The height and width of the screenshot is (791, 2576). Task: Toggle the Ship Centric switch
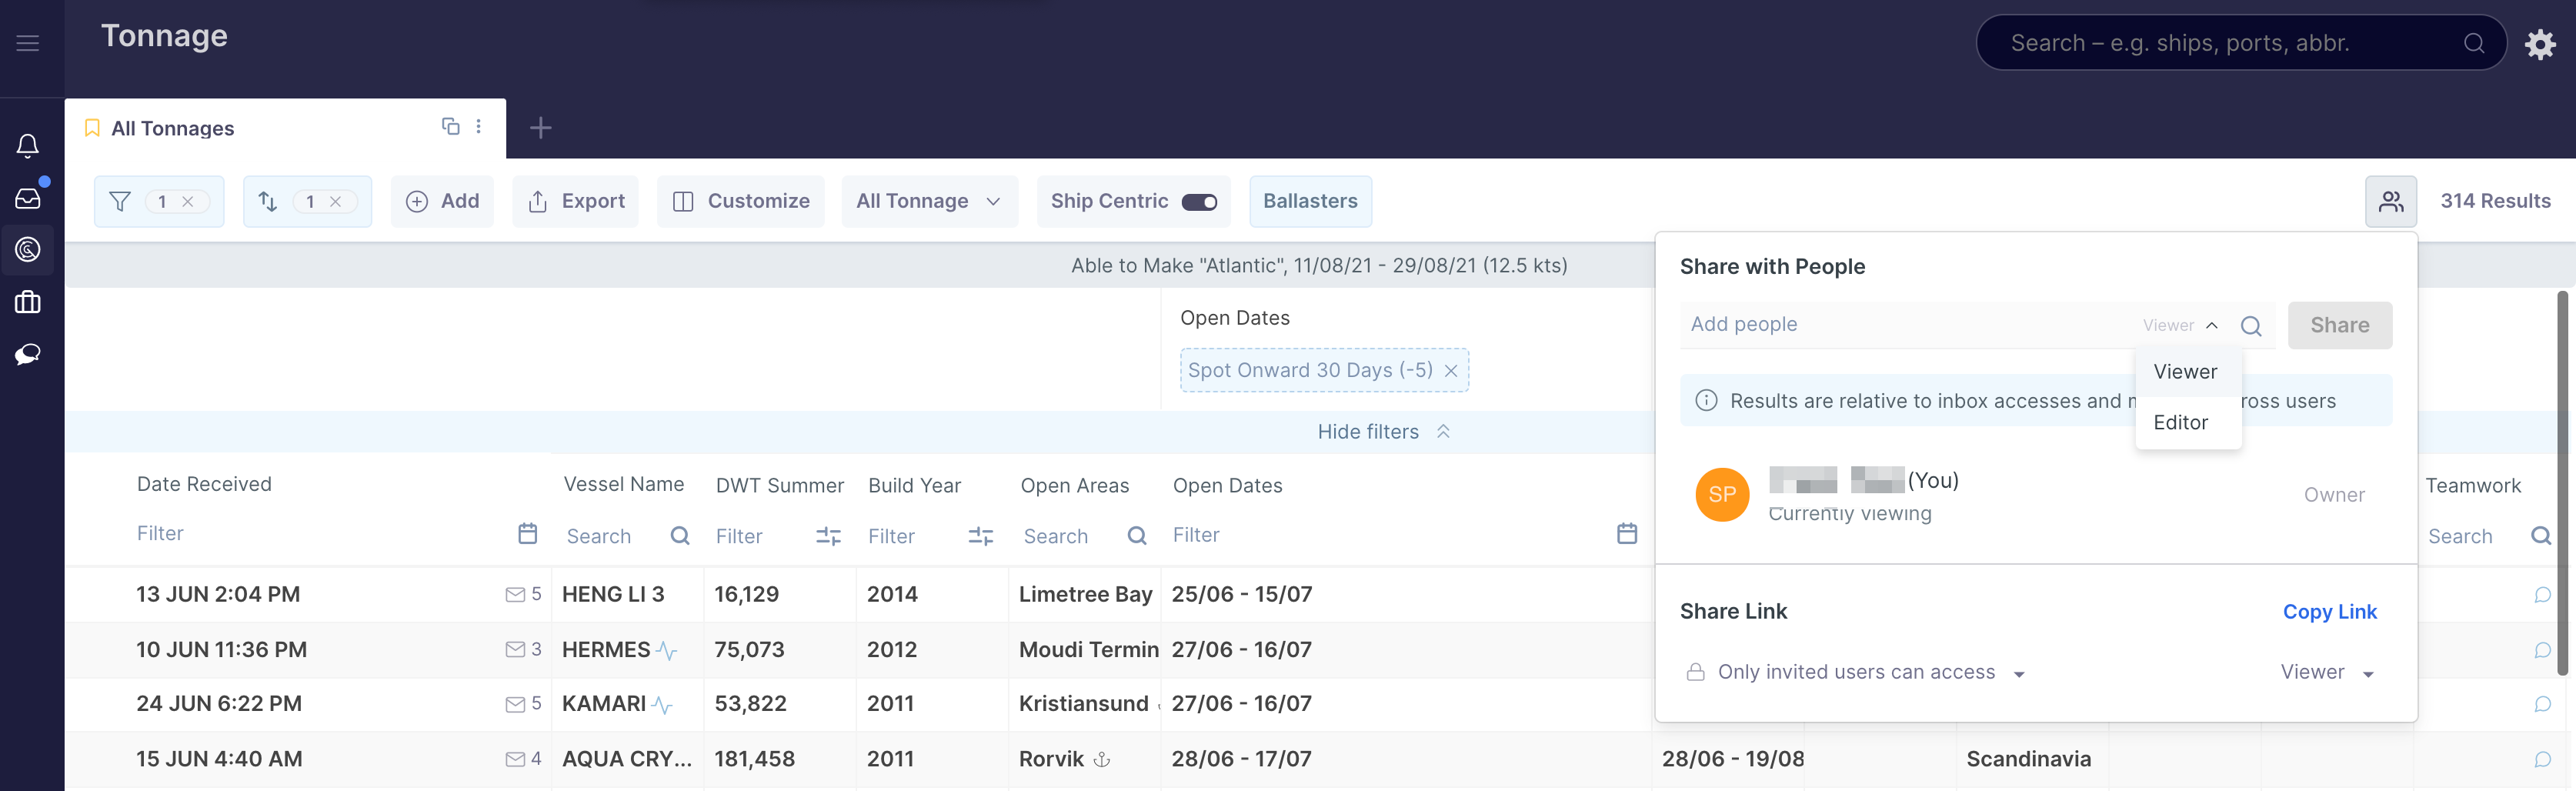point(1198,202)
